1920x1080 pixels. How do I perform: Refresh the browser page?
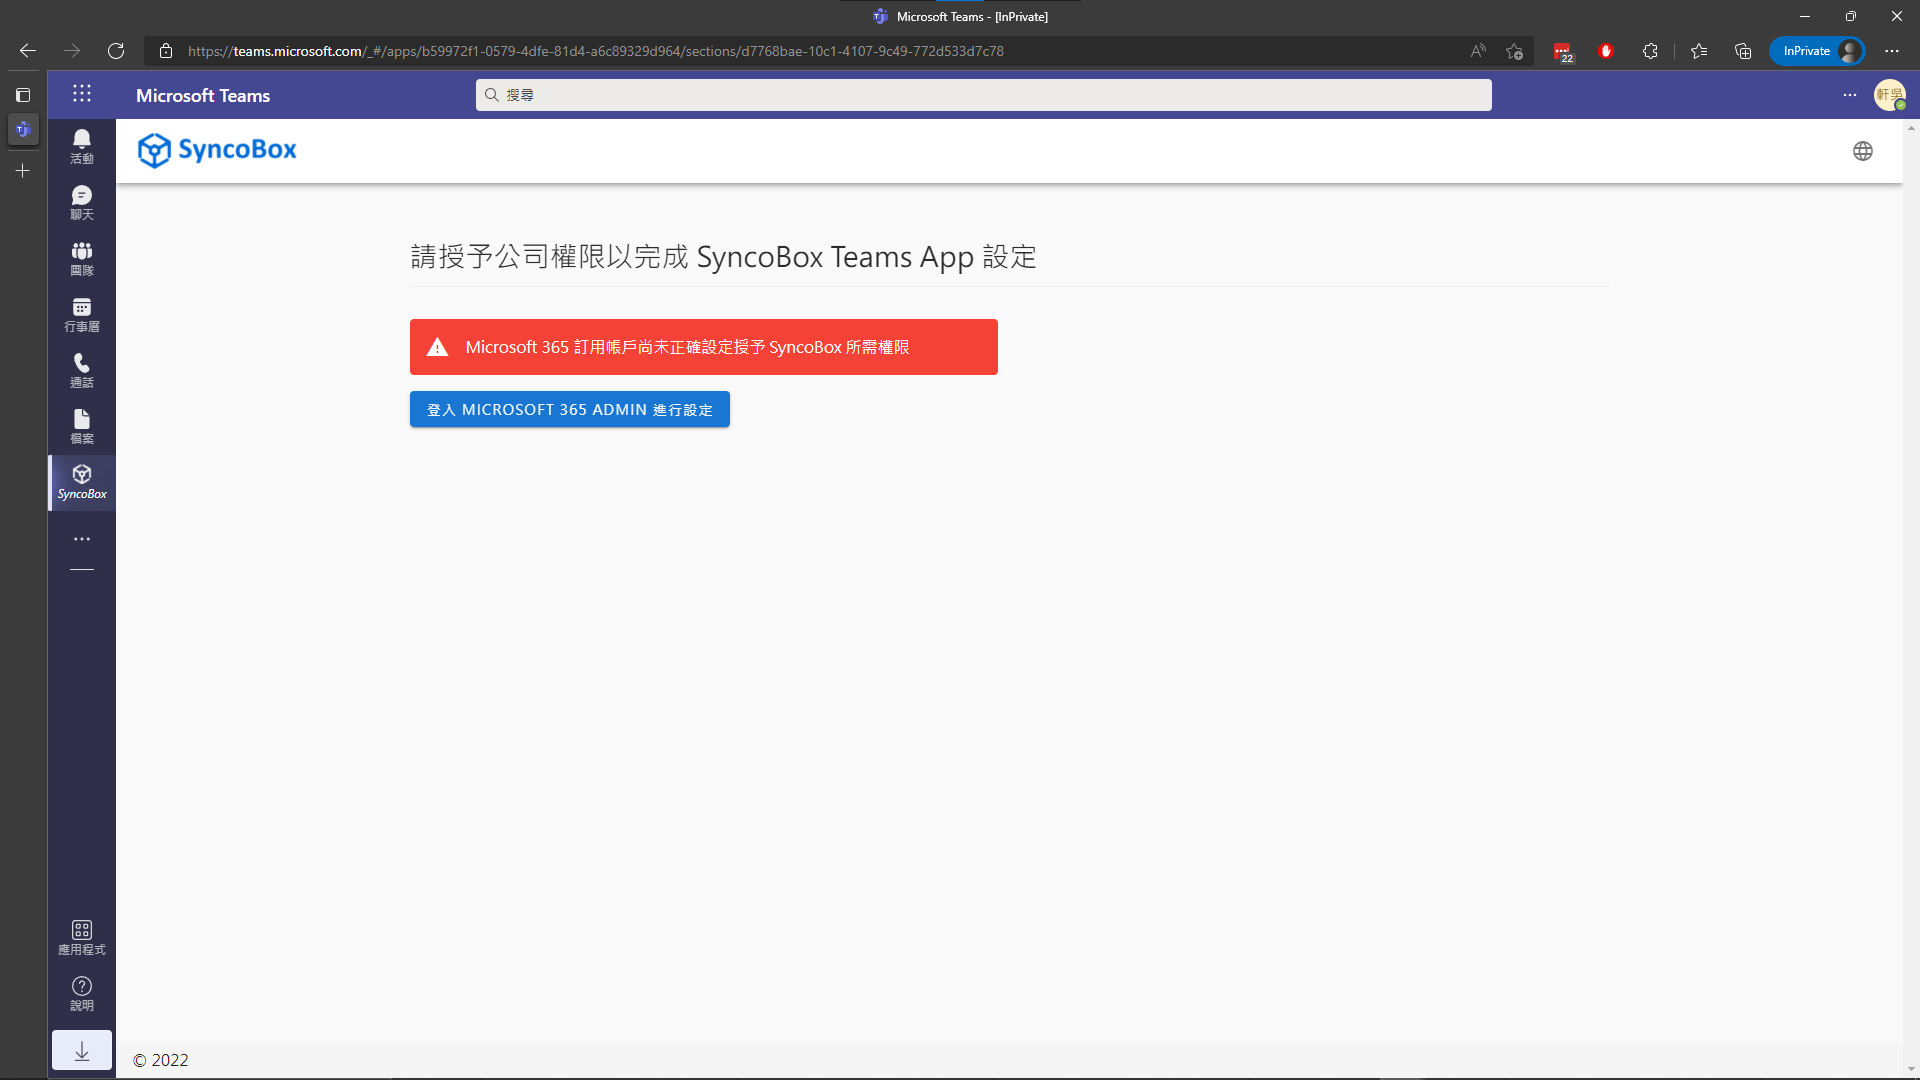(116, 51)
